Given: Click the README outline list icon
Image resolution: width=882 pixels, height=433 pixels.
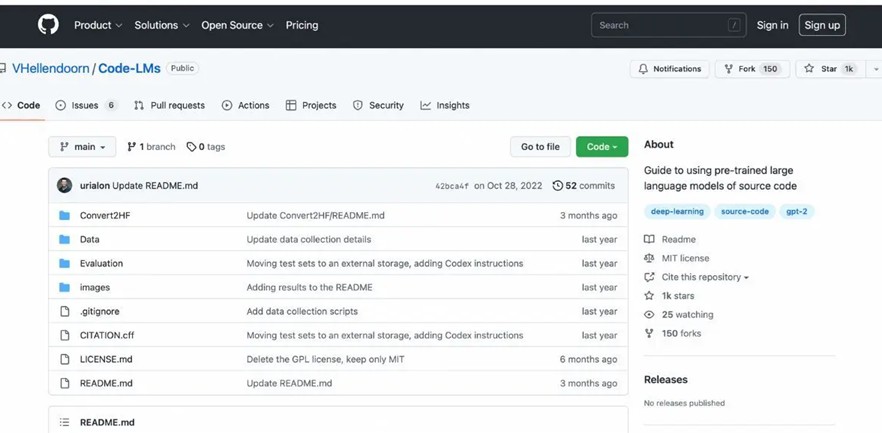Looking at the screenshot, I should [x=65, y=422].
